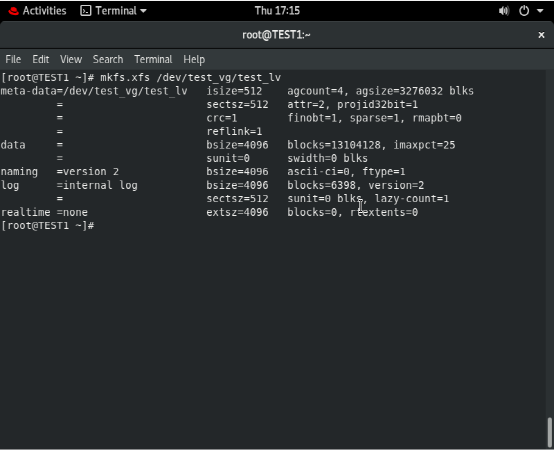This screenshot has width=554, height=450.
Task: Click the volume speaker icon
Action: tap(504, 11)
